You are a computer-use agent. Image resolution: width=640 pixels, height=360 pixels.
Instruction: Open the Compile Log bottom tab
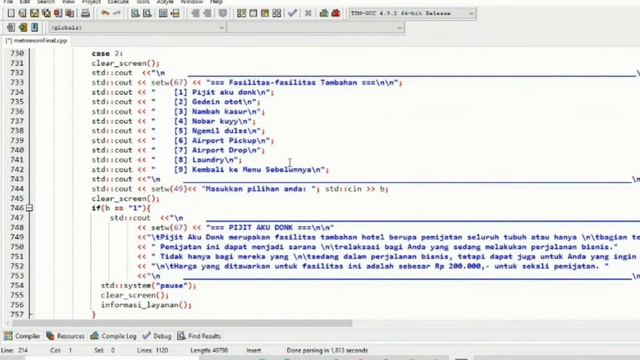(x=113, y=336)
